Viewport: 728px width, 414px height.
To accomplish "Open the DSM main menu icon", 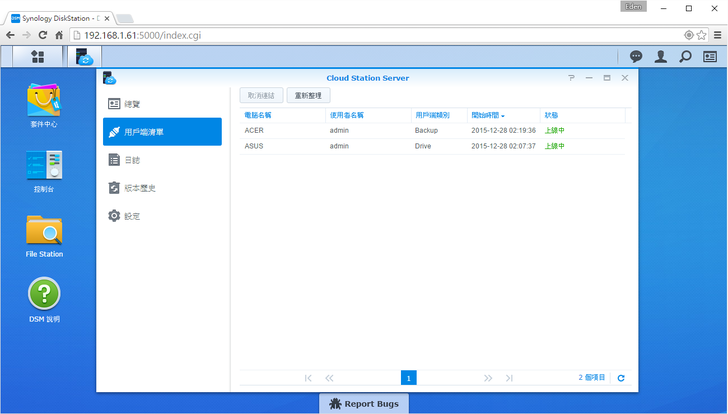I will [x=38, y=57].
